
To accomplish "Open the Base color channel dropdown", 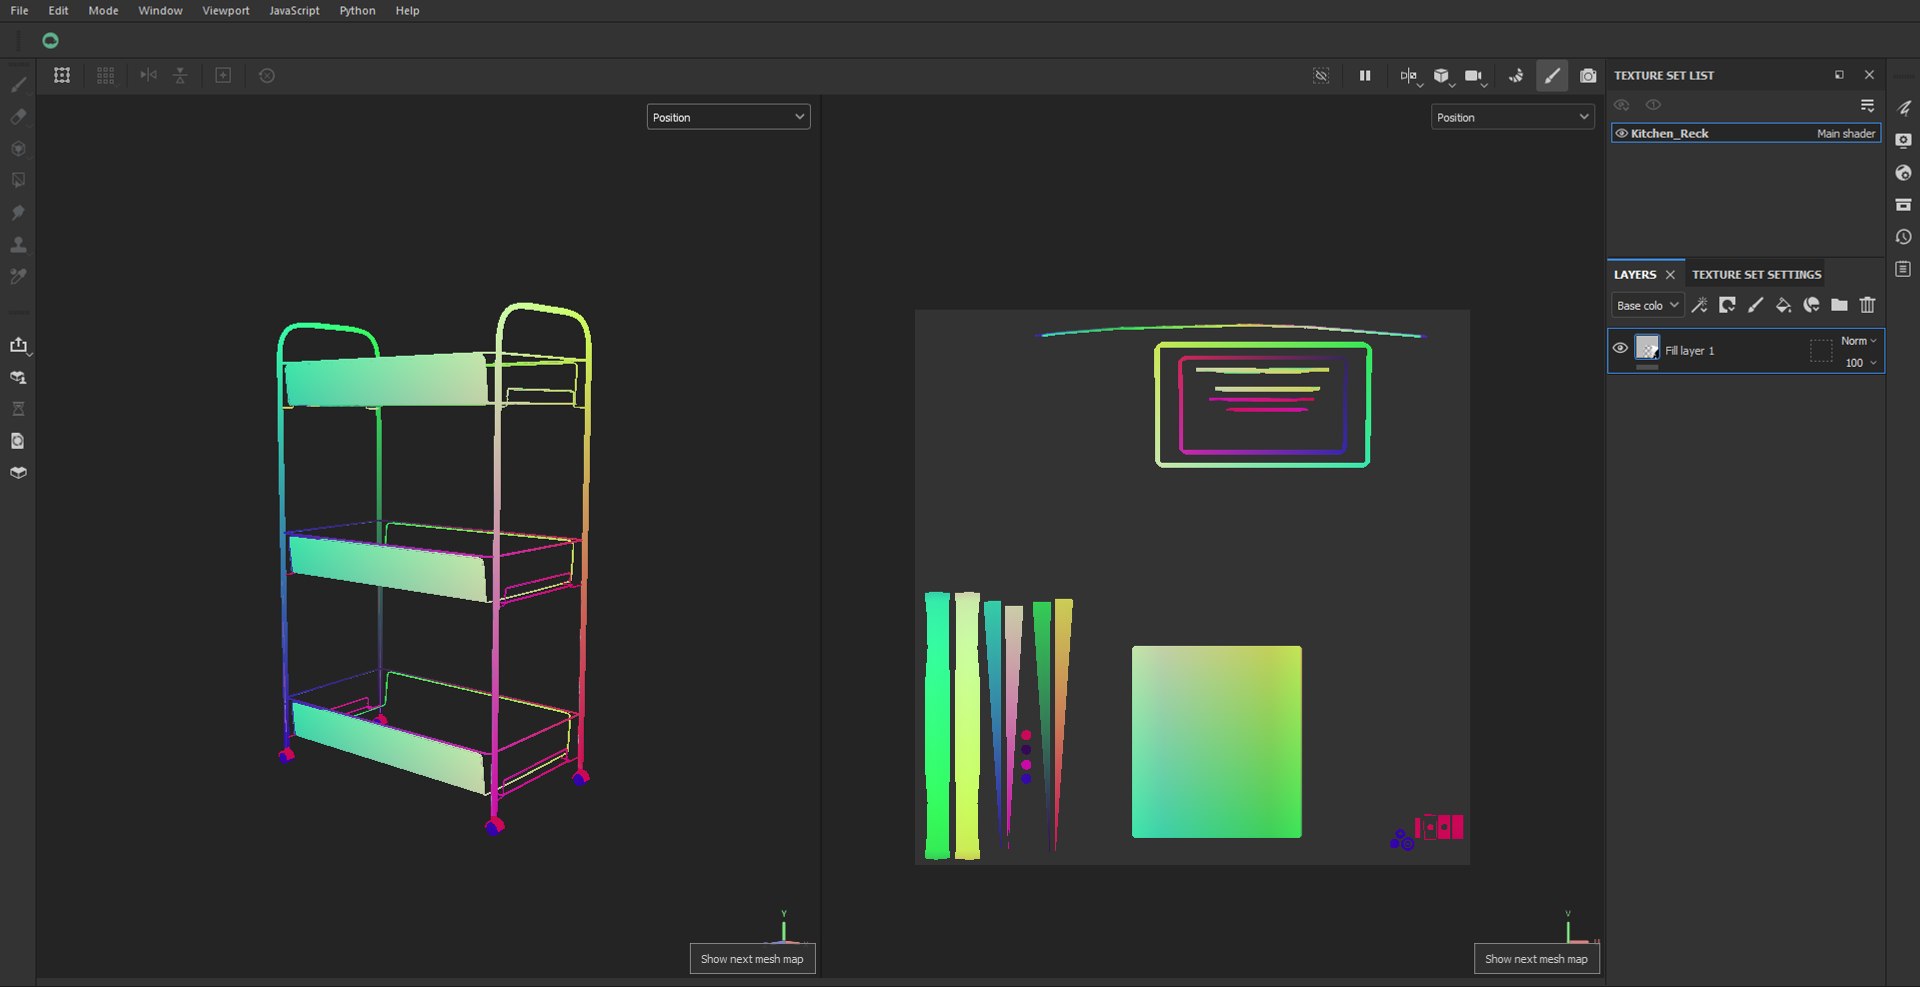I will tap(1647, 305).
